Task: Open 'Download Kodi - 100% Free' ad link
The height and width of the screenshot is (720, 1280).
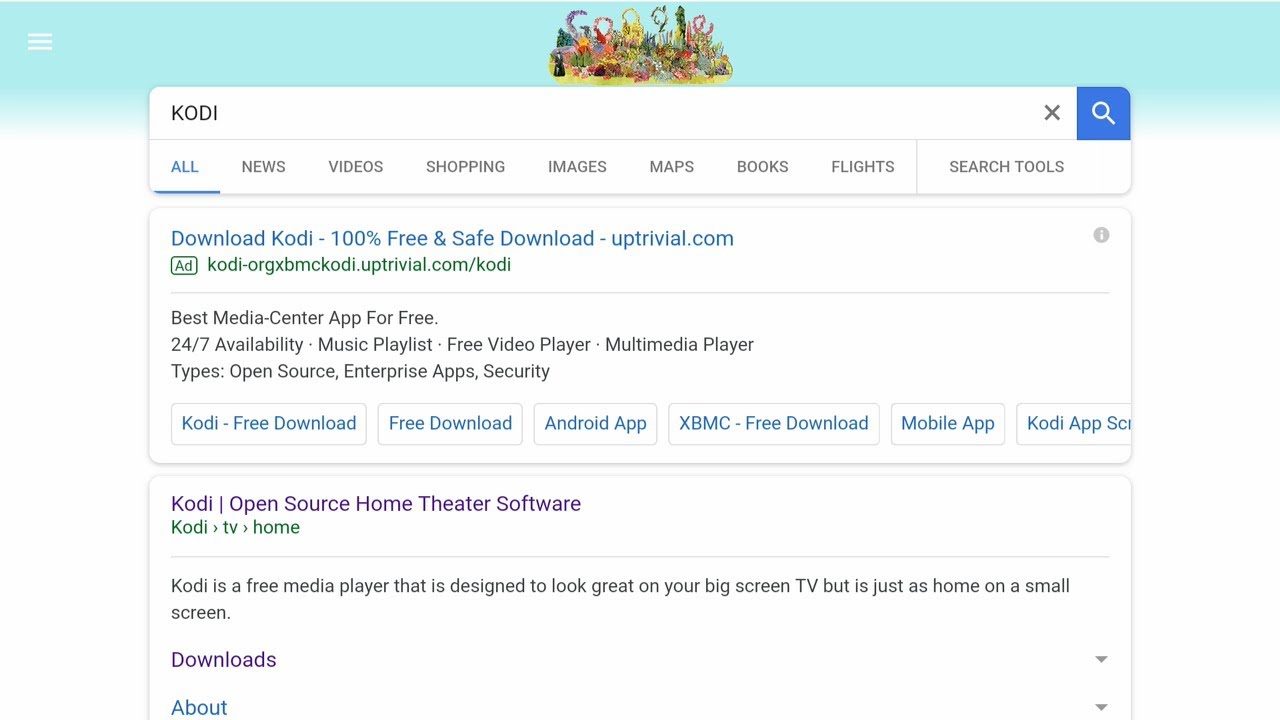Action: tap(452, 238)
